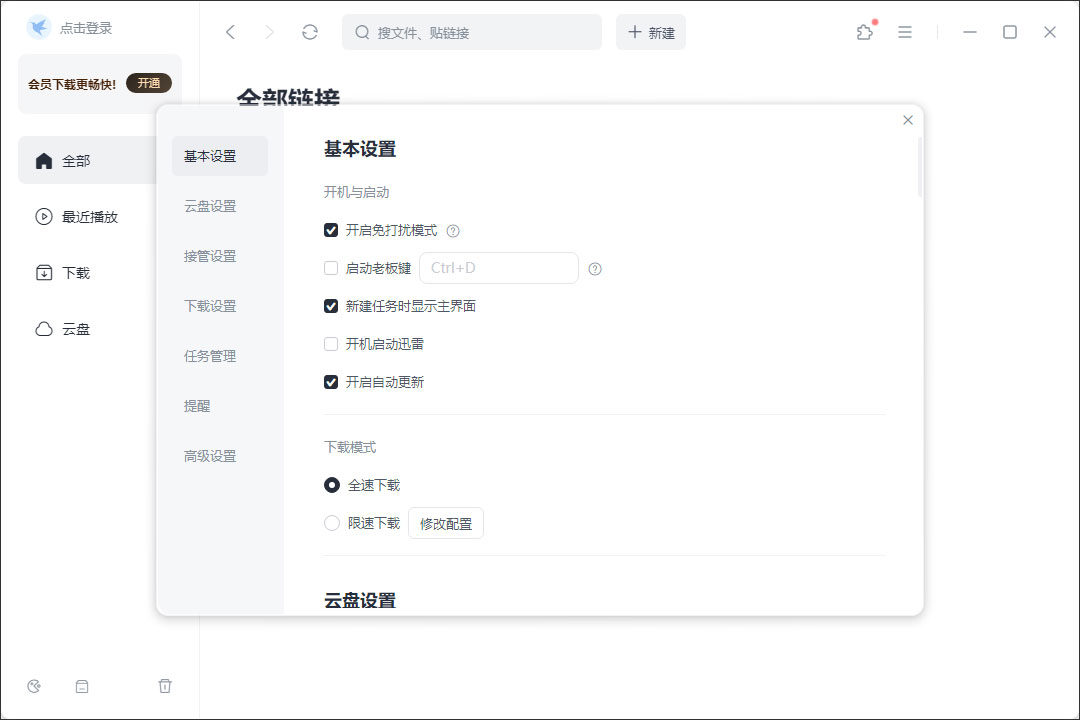This screenshot has width=1080, height=720.
Task: Open the 任务管理 settings section
Action: click(209, 355)
